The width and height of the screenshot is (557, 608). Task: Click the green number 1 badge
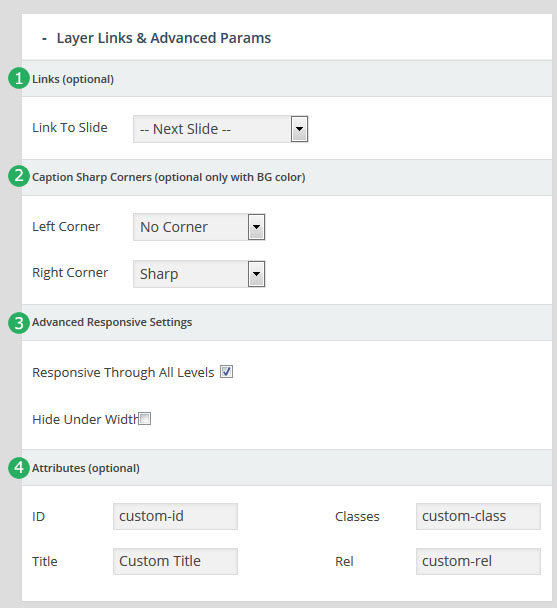19,78
